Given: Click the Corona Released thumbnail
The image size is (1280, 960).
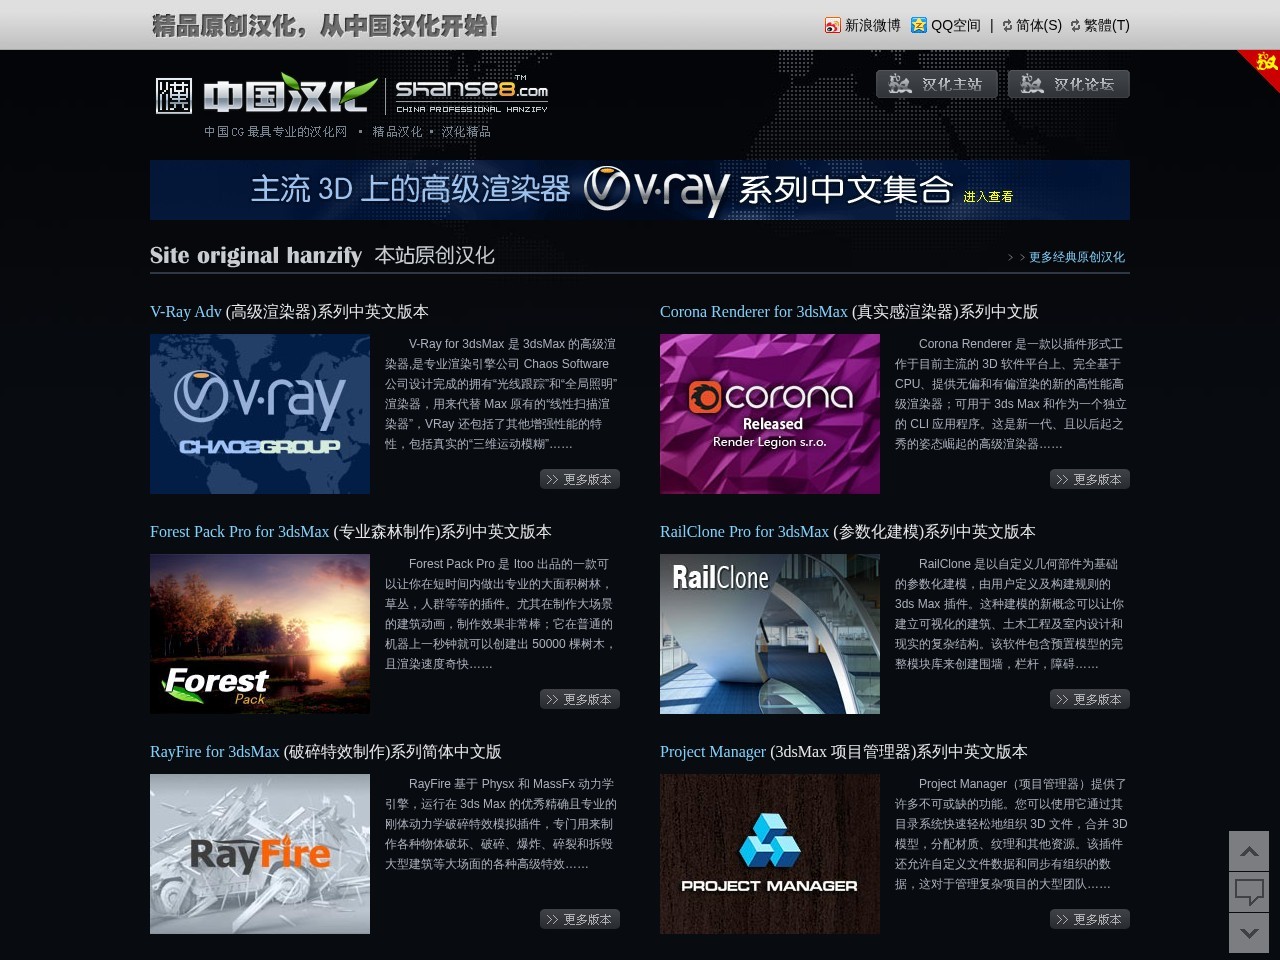Looking at the screenshot, I should coord(770,414).
